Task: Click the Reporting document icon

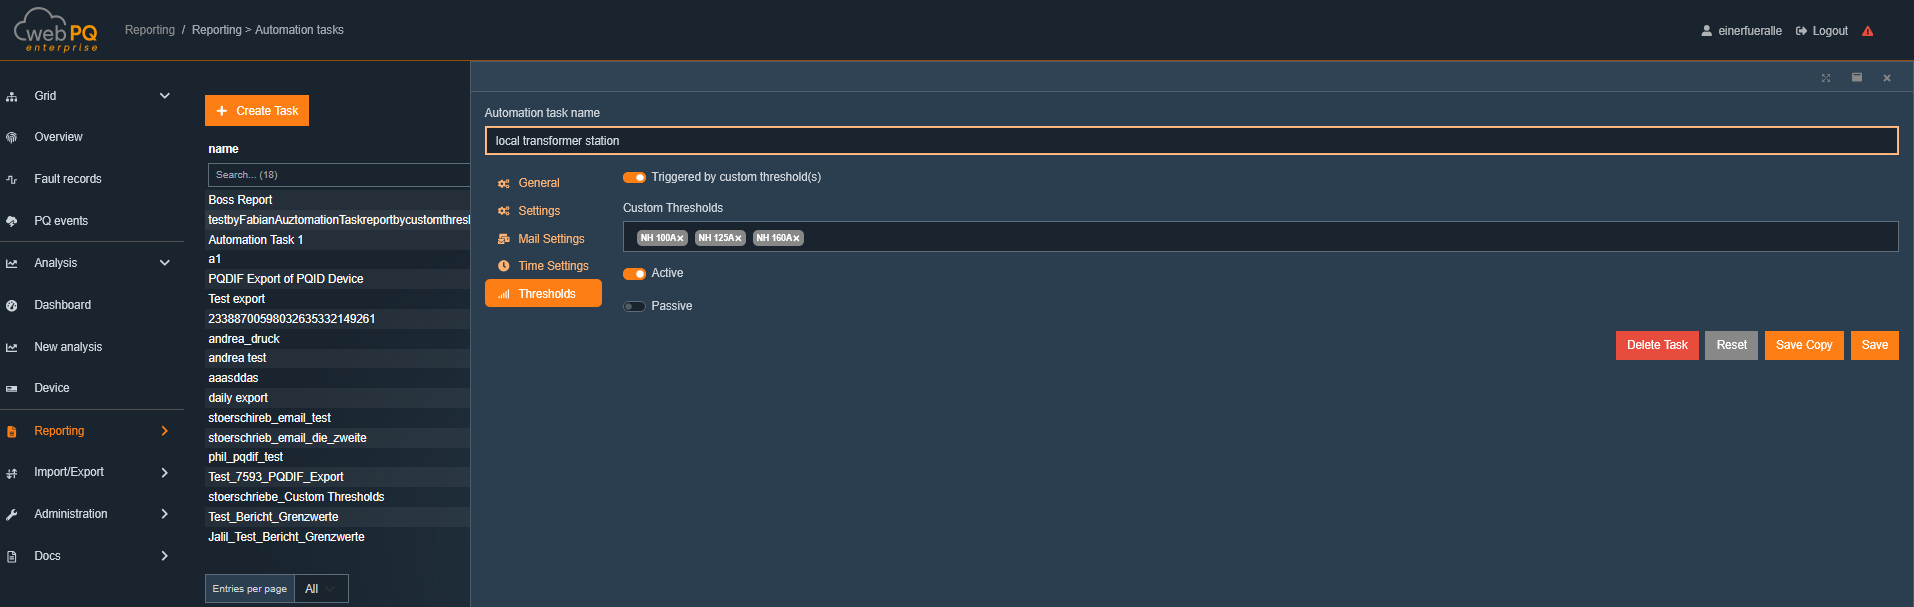Action: point(12,432)
